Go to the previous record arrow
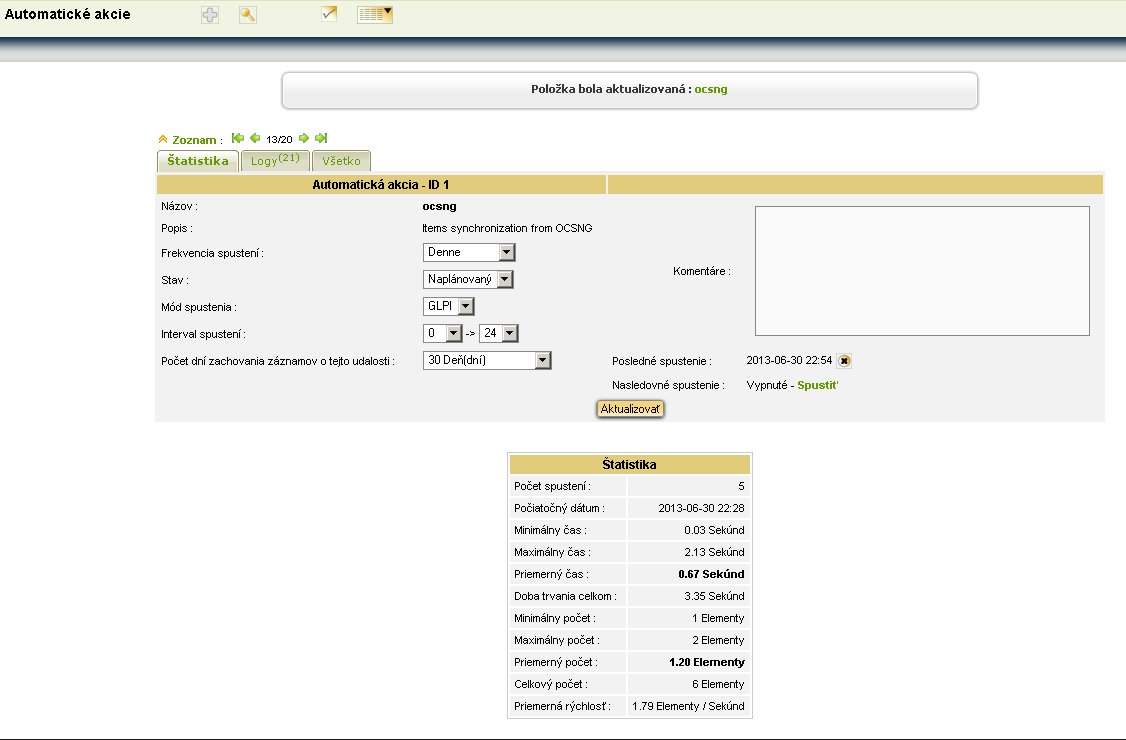Screen dimensions: 1126x740 255,138
